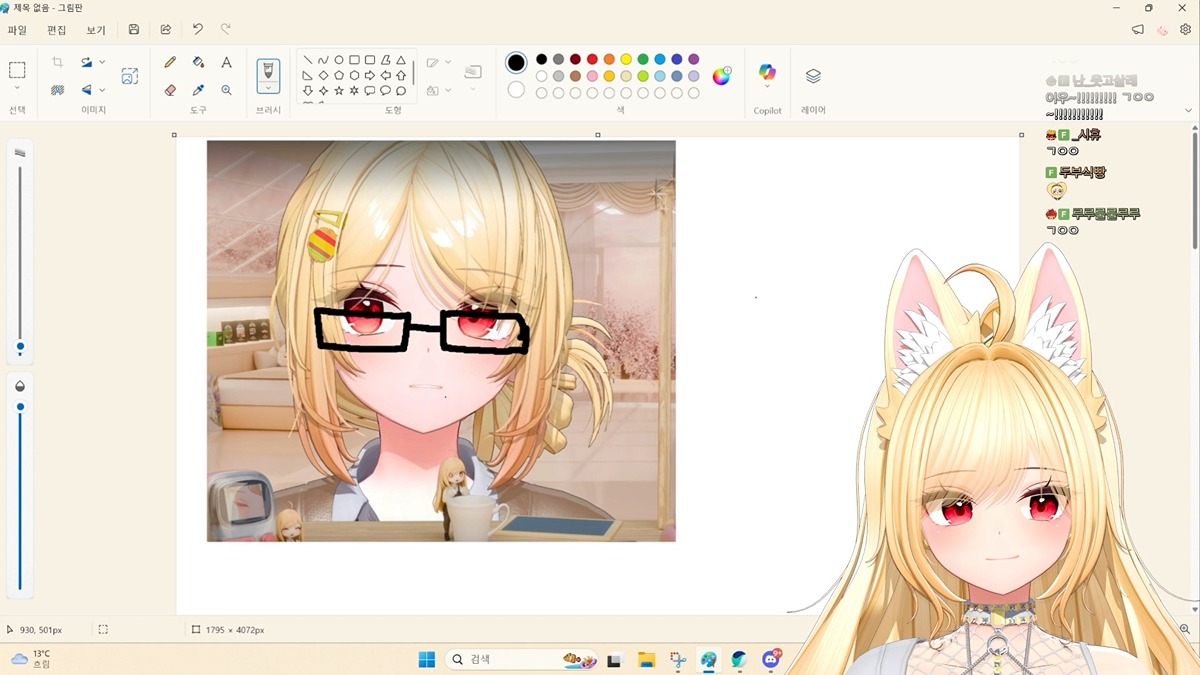The width and height of the screenshot is (1200, 675).
Task: Pick the Fill bucket tool
Action: click(198, 62)
